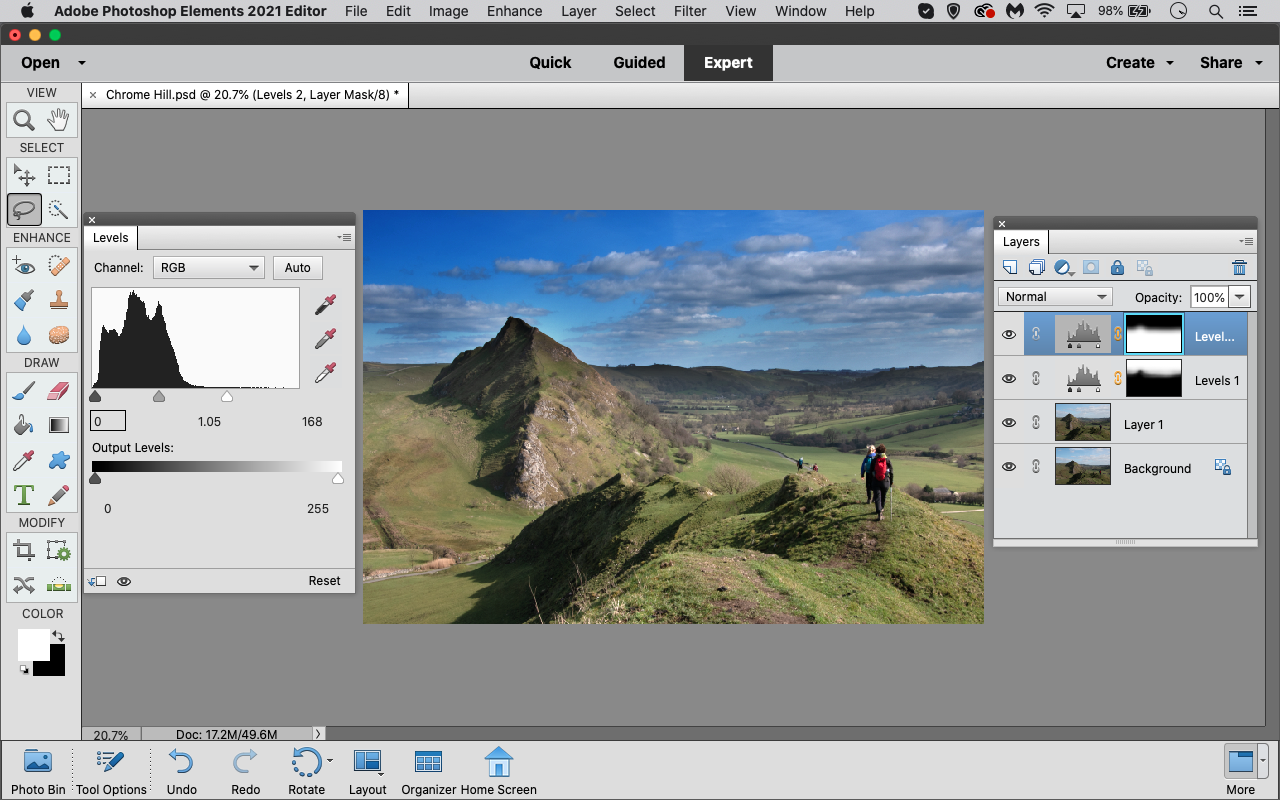Switch to Quick mode tab
The image size is (1280, 800).
coord(550,62)
